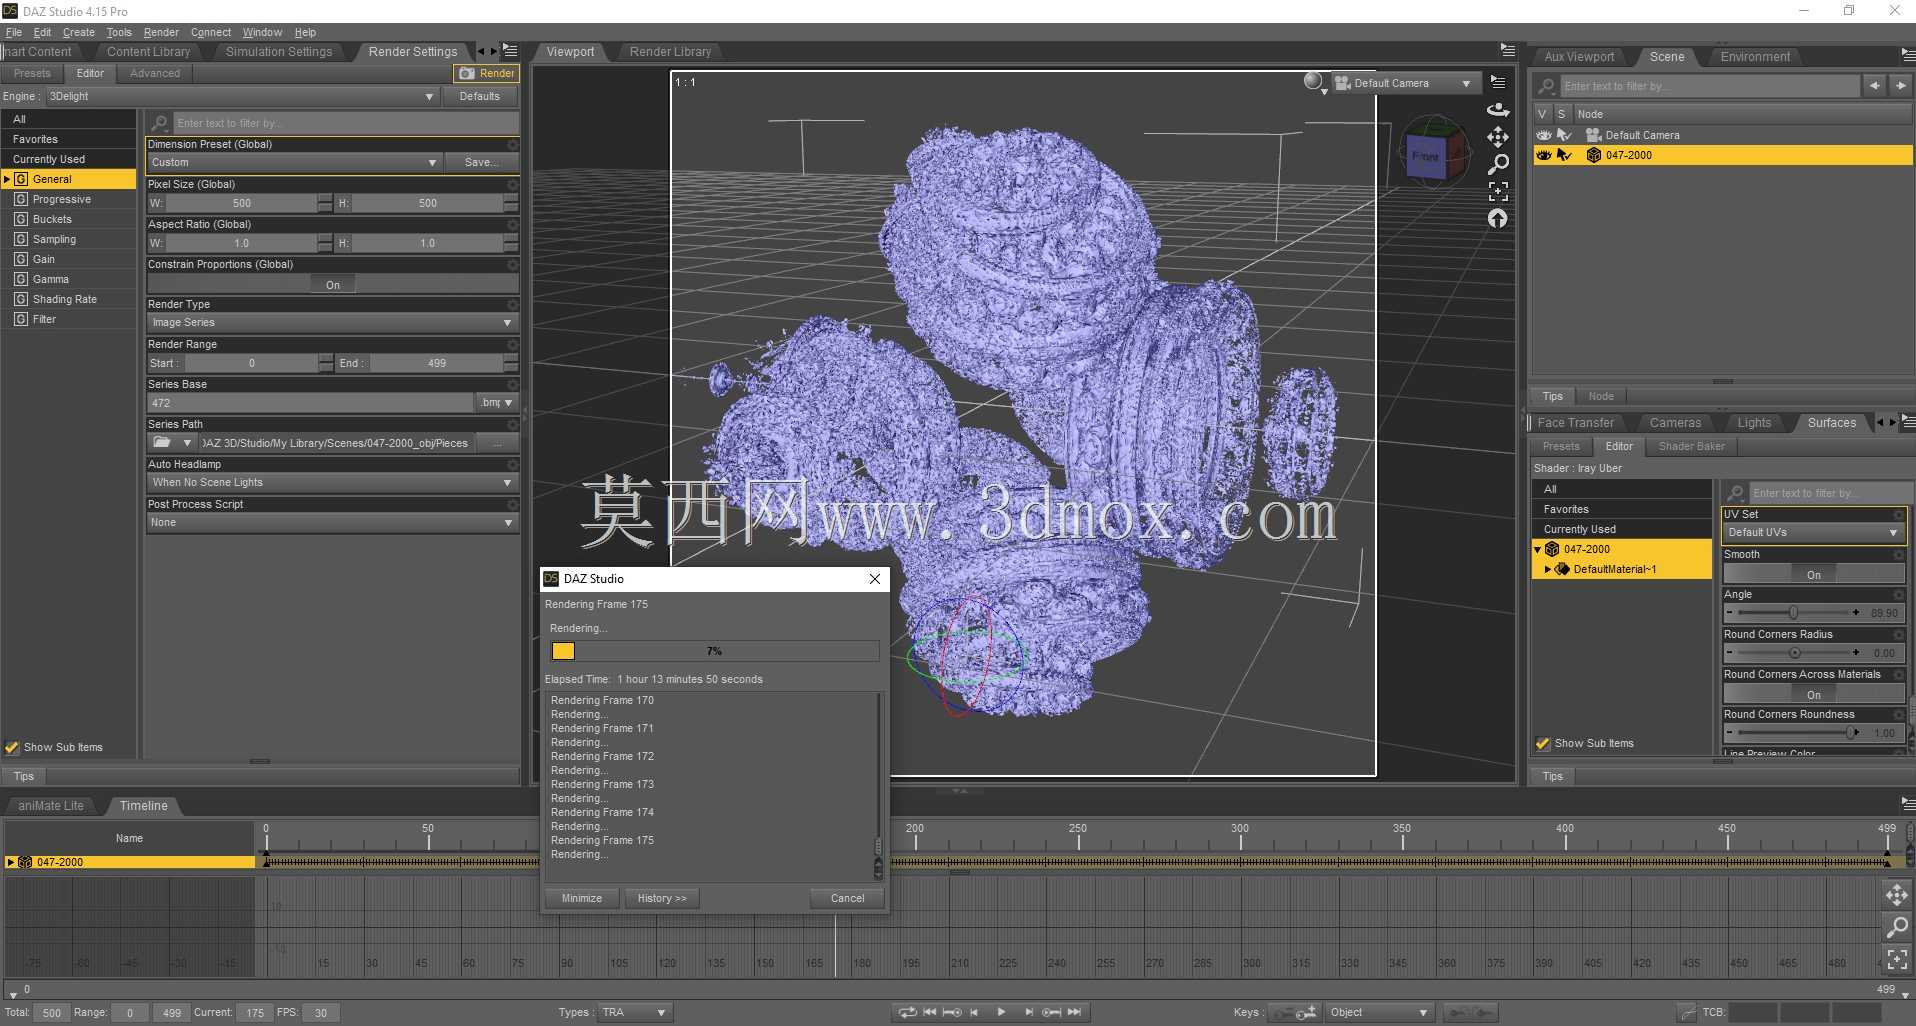
Task: Open the Scene pane options menu icon
Action: (x=1908, y=55)
